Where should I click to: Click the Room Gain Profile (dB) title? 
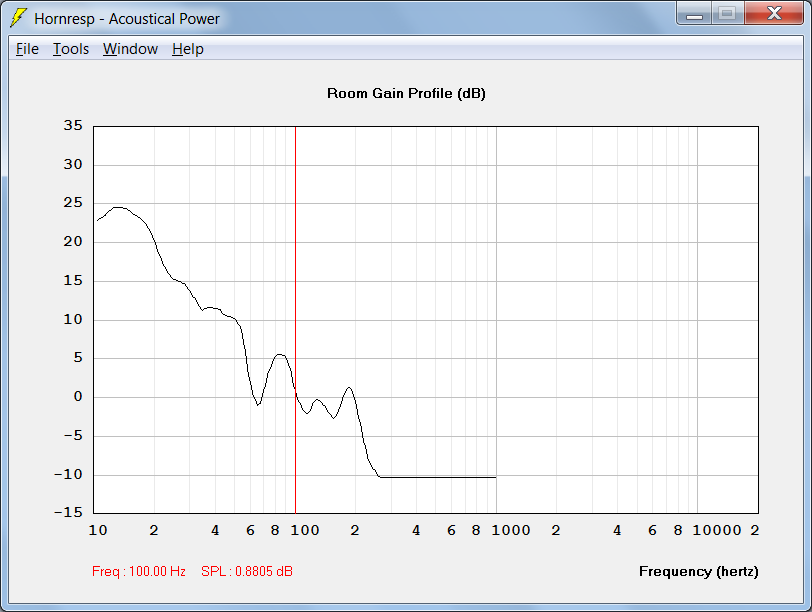point(406,93)
